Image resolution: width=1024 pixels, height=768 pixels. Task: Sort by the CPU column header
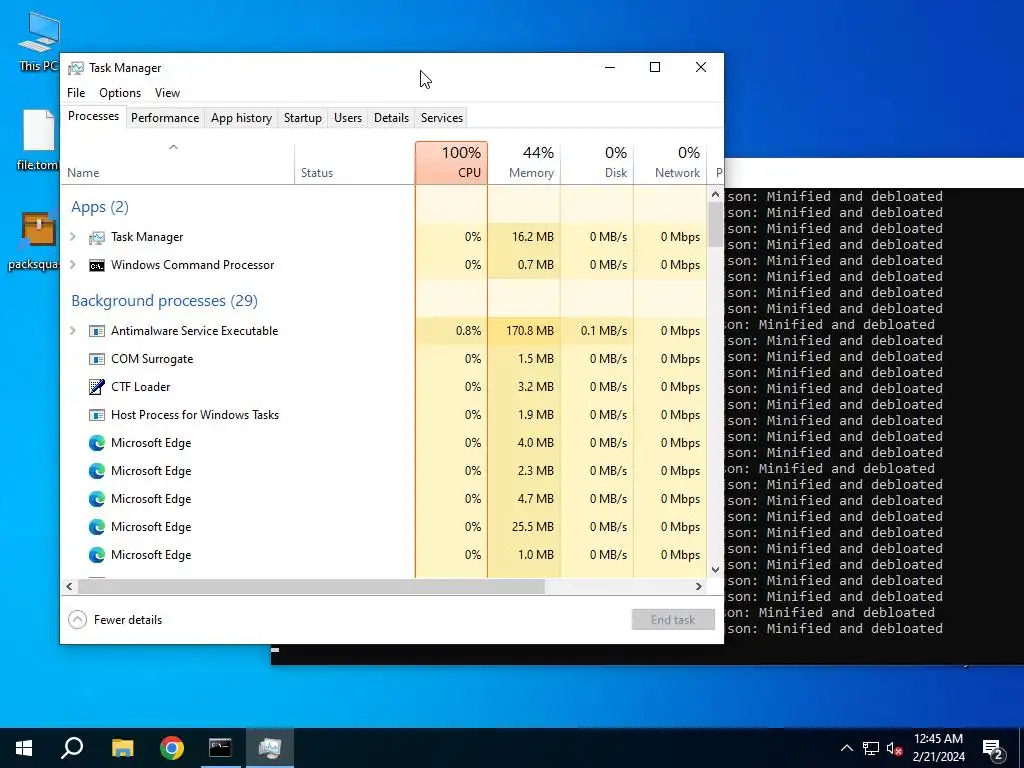[451, 163]
